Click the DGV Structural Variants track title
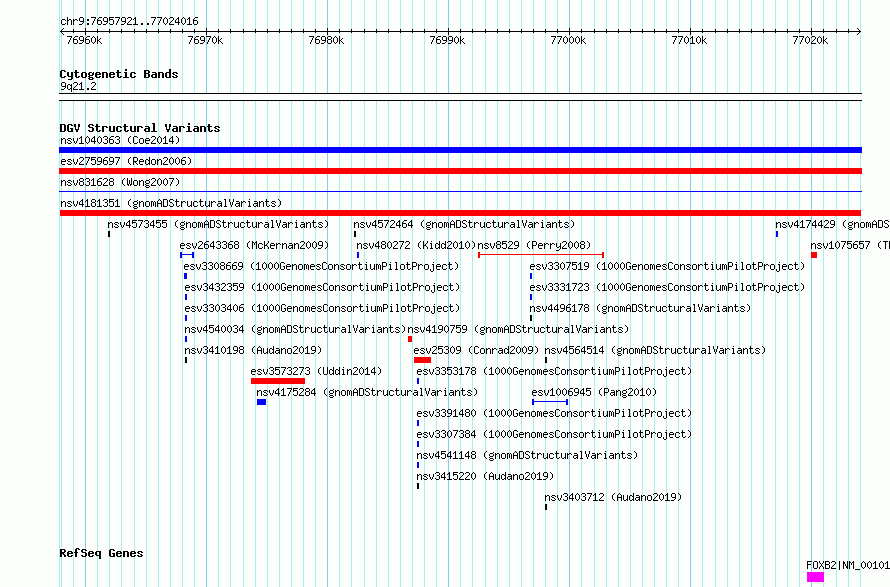 pyautogui.click(x=140, y=128)
